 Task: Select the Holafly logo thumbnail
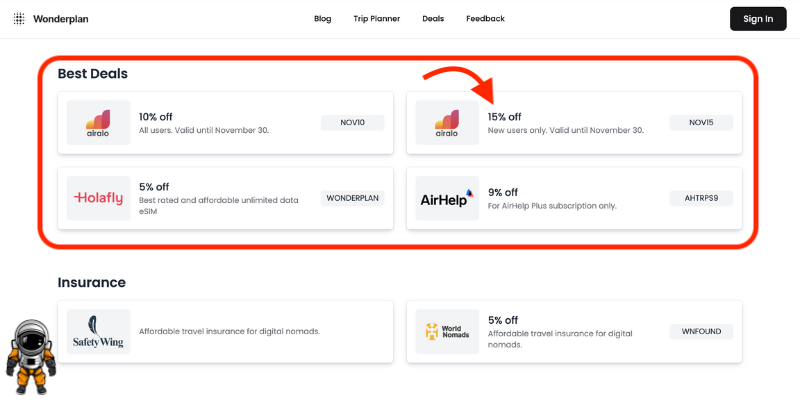point(98,198)
